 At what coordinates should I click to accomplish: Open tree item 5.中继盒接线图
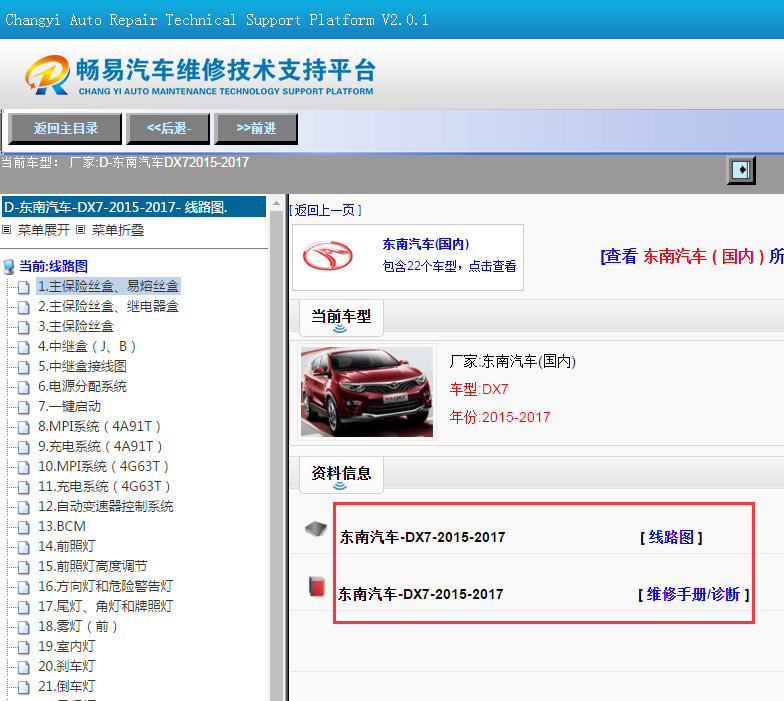click(82, 366)
